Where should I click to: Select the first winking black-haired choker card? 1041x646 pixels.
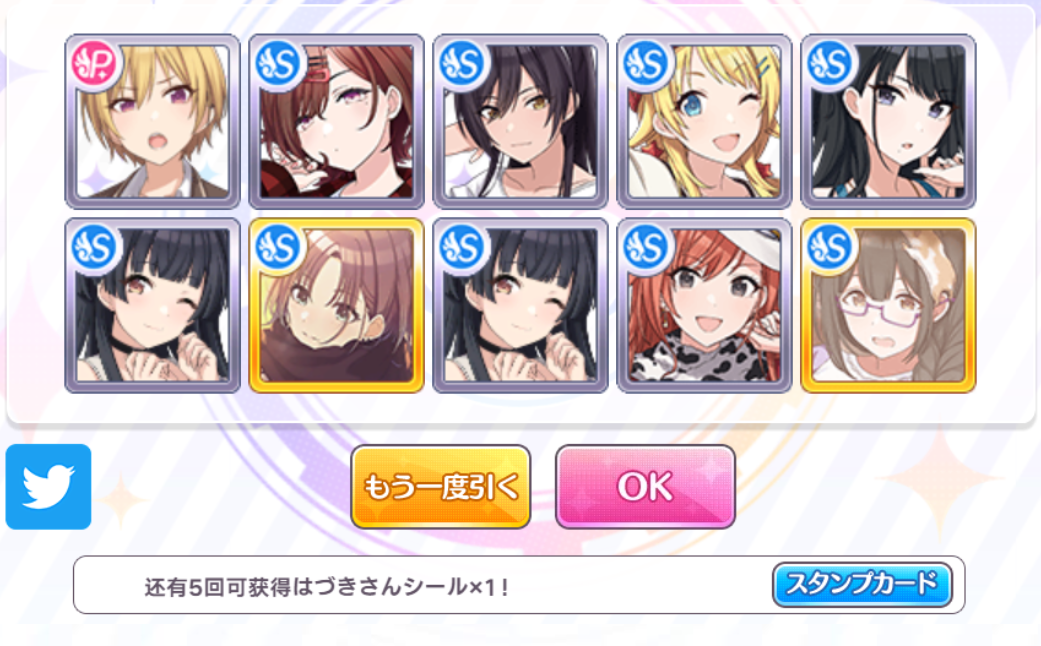pyautogui.click(x=153, y=305)
